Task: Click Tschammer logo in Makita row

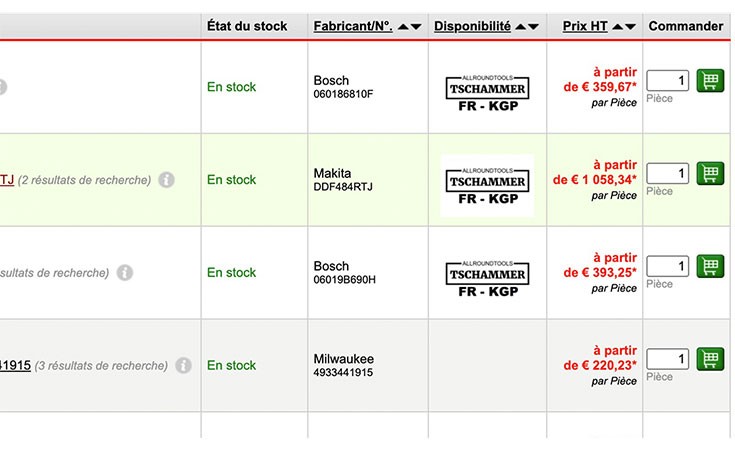Action: click(488, 186)
